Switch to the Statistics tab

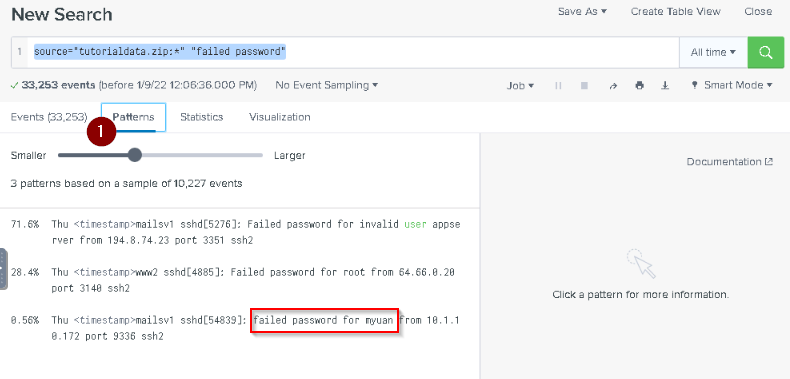pos(202,117)
